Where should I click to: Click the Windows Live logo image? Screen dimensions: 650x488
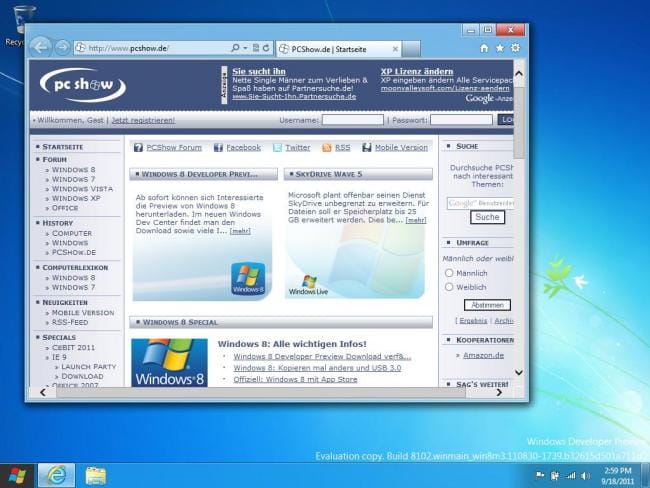pos(308,285)
